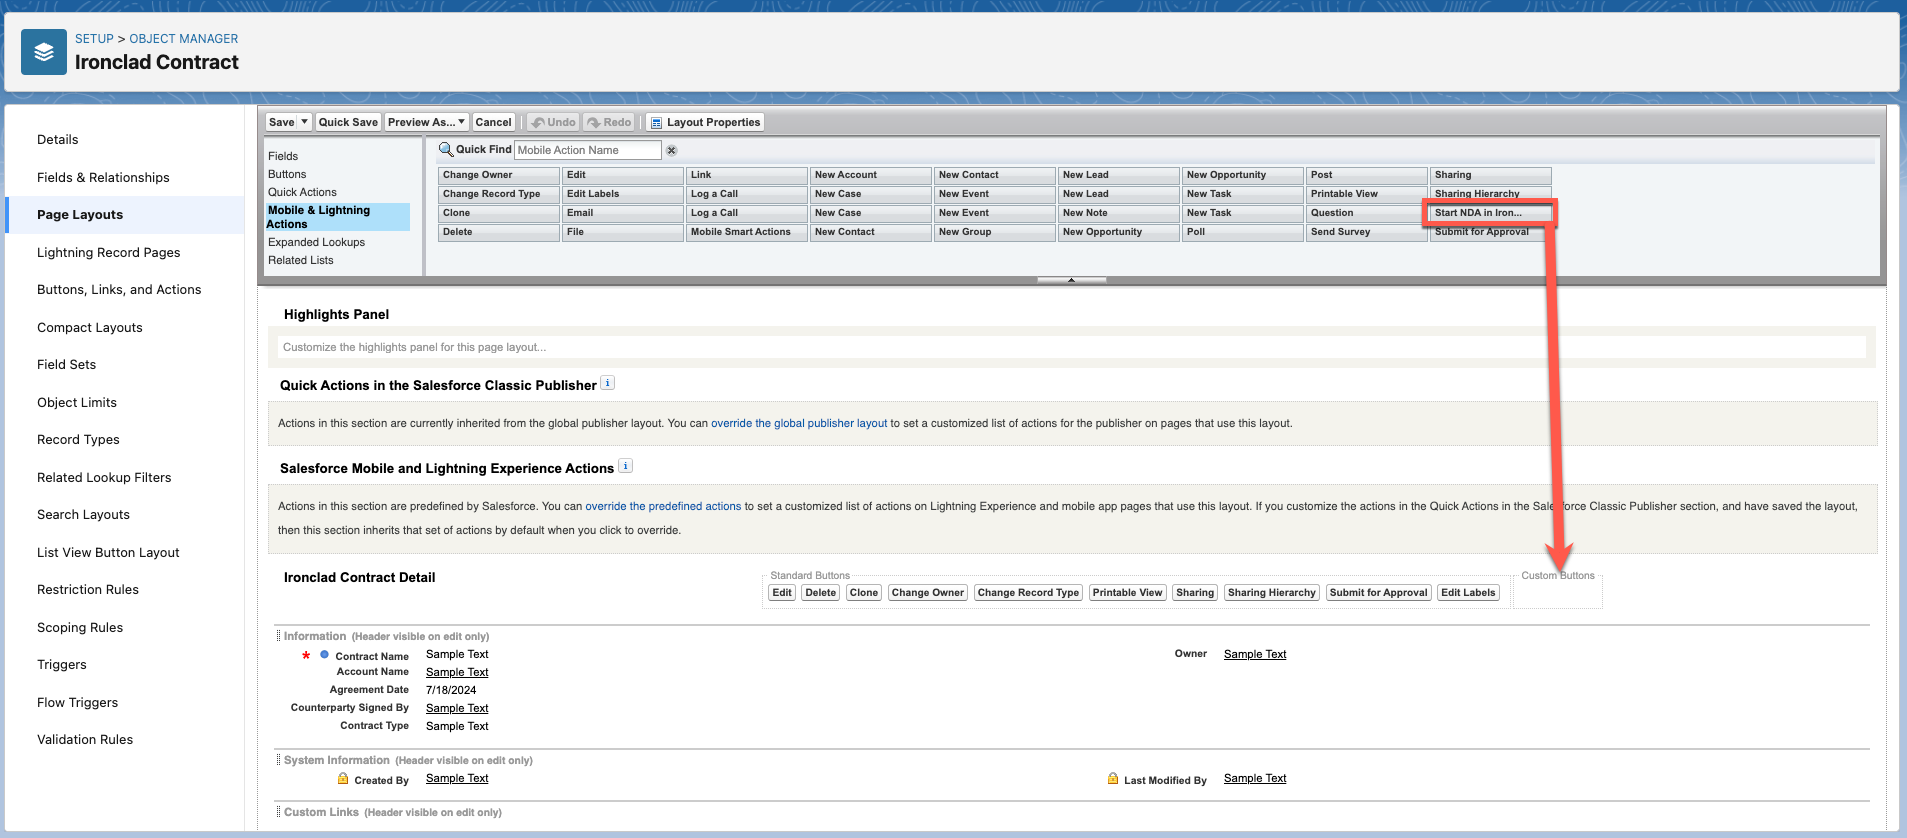Click the Custom Links section drag handle

(x=279, y=812)
